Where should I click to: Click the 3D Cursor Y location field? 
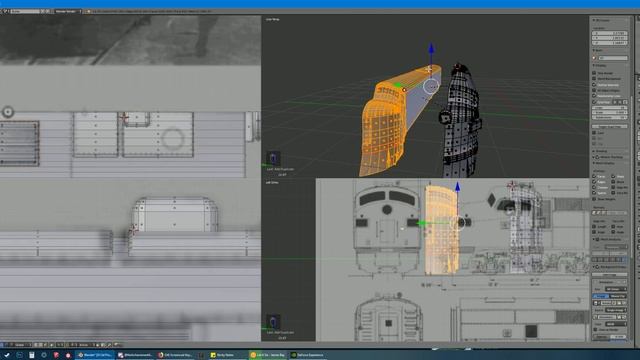click(x=609, y=38)
